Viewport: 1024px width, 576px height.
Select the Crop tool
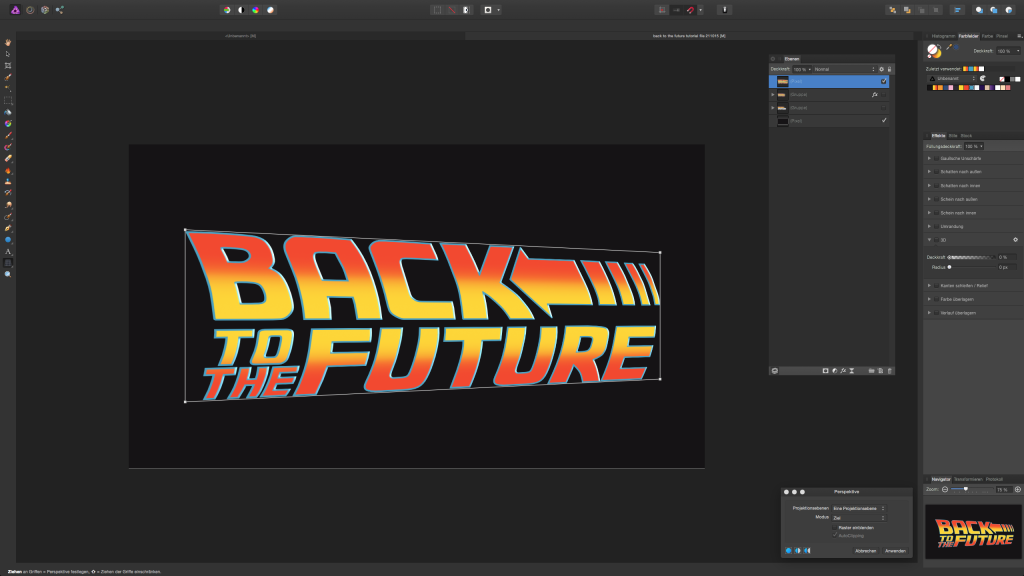tap(8, 66)
